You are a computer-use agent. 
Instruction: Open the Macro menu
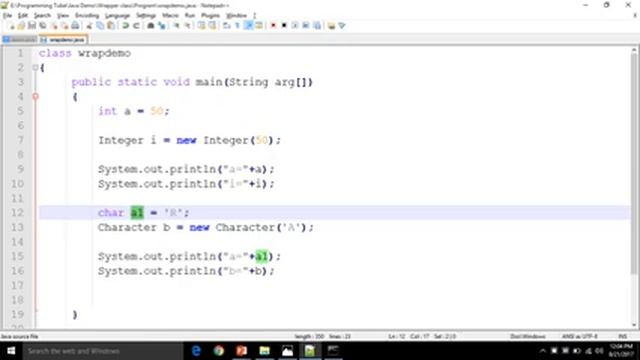click(170, 16)
